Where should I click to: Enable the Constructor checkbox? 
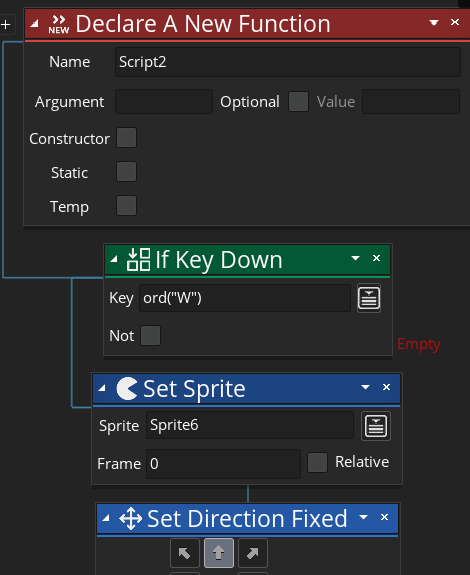(126, 138)
